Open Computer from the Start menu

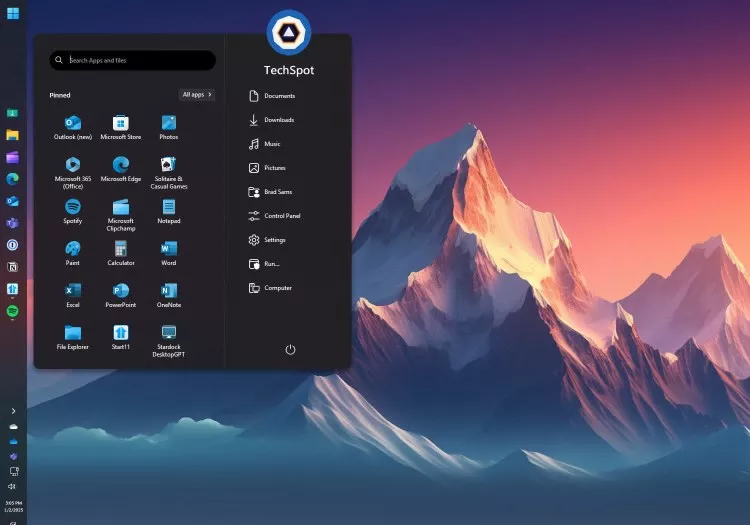[x=270, y=288]
